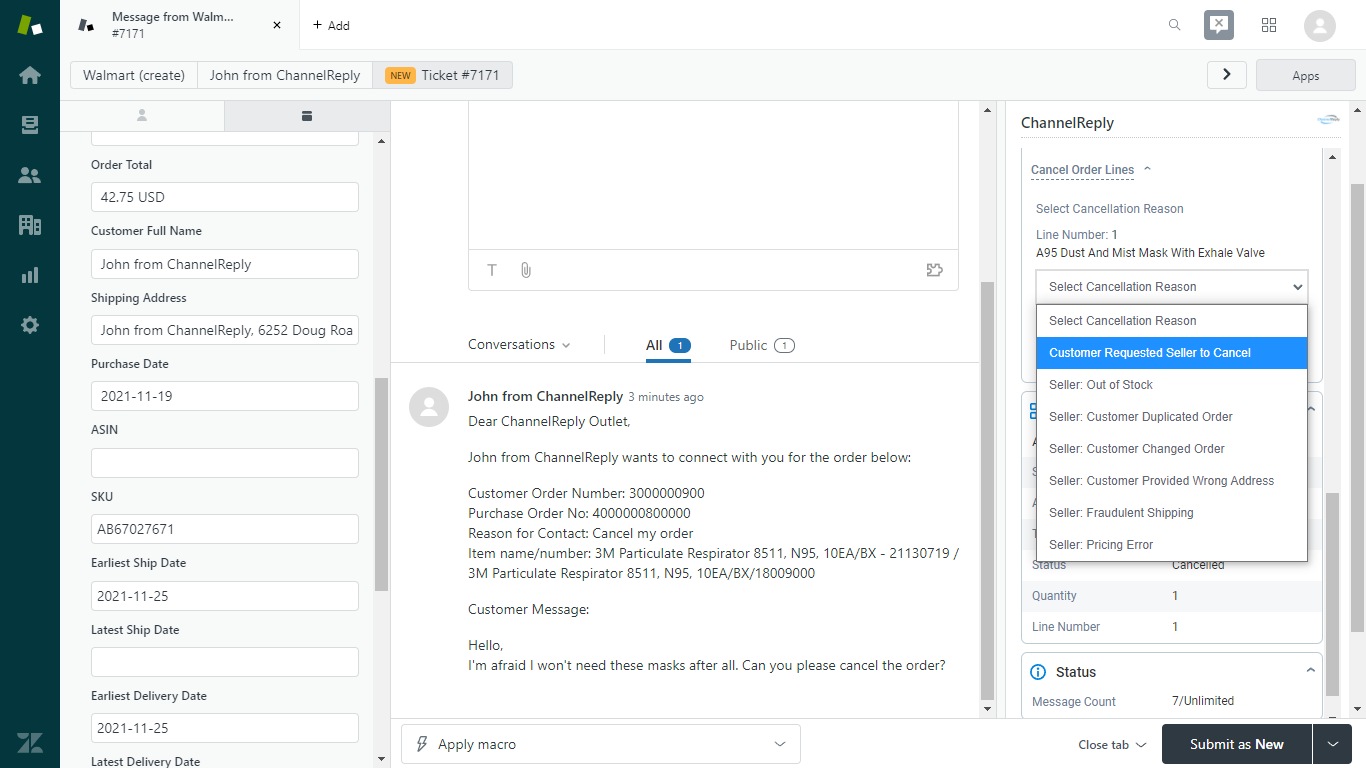This screenshot has width=1366, height=768.
Task: Click the SKU field AB67027671
Action: coord(225,529)
